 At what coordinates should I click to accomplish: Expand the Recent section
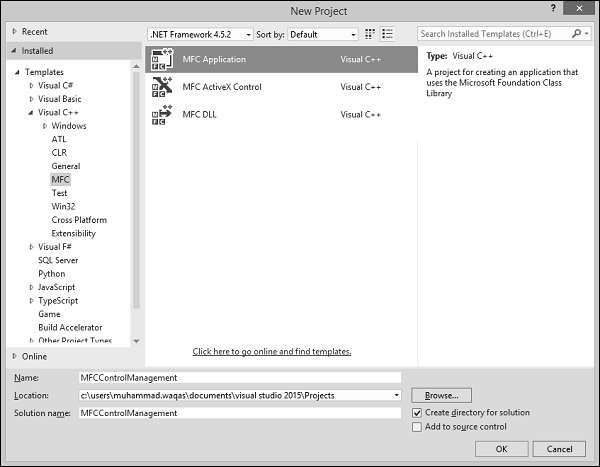pos(15,31)
